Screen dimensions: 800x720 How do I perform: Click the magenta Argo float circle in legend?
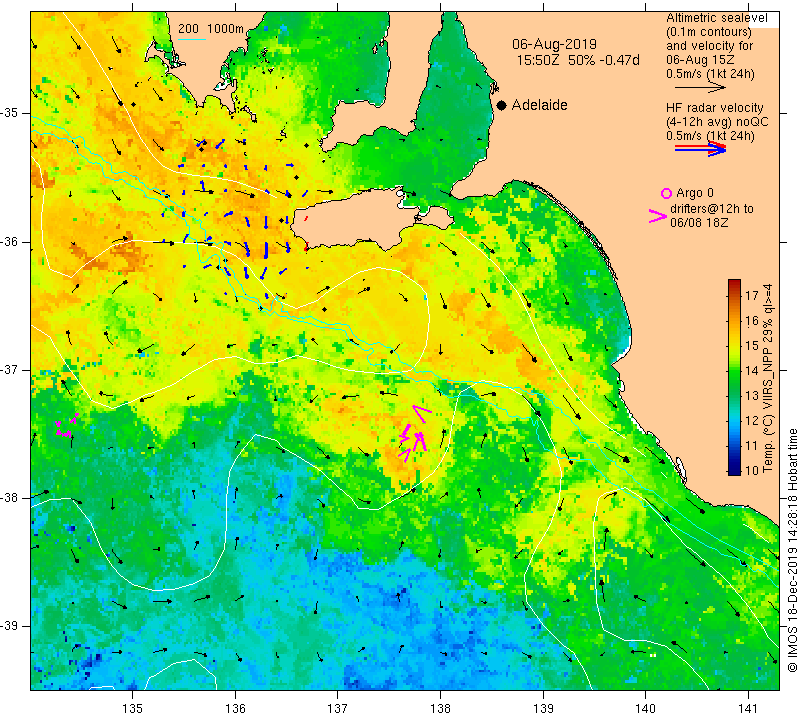tap(666, 193)
